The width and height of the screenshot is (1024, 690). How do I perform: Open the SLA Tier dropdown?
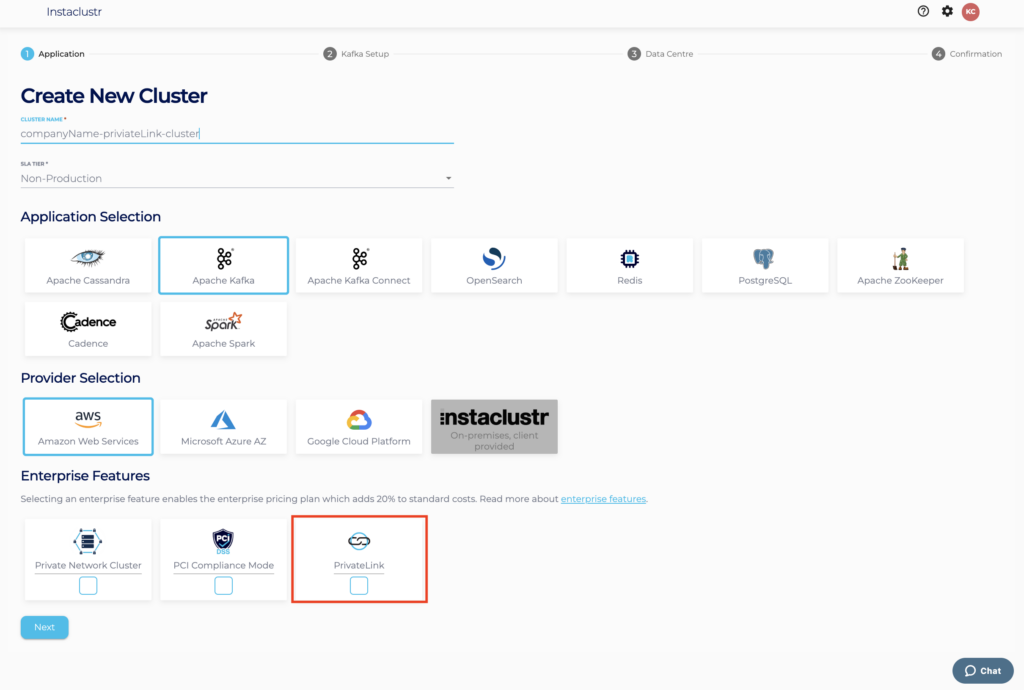(x=449, y=177)
